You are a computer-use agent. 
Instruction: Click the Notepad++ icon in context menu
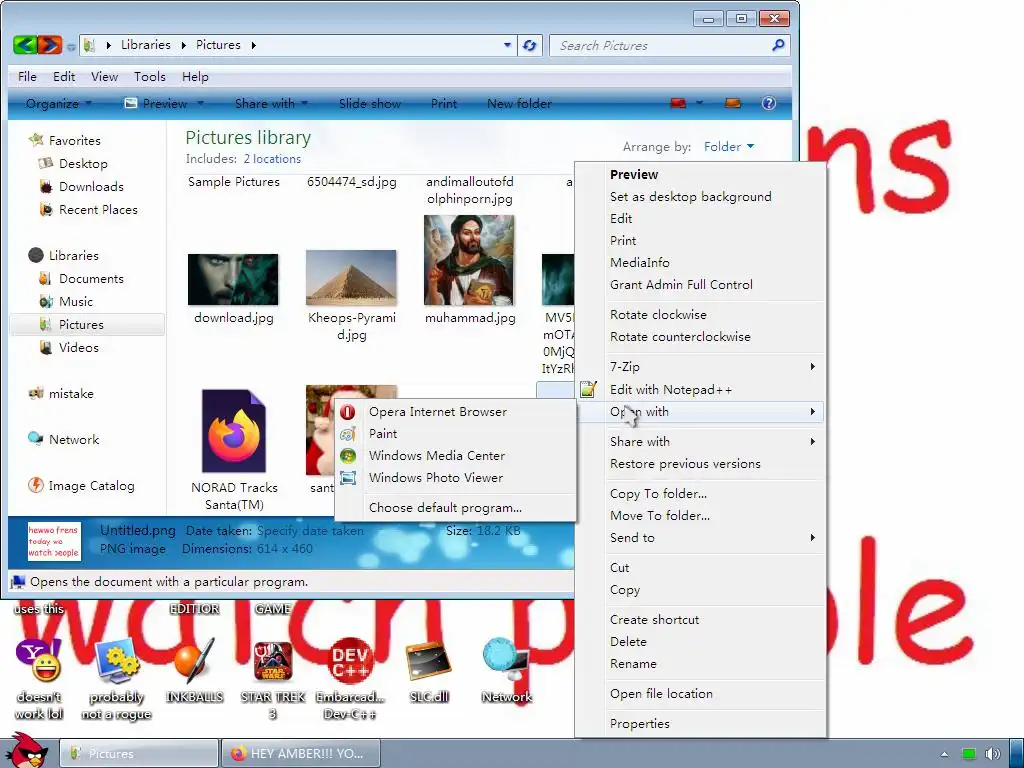(x=588, y=389)
